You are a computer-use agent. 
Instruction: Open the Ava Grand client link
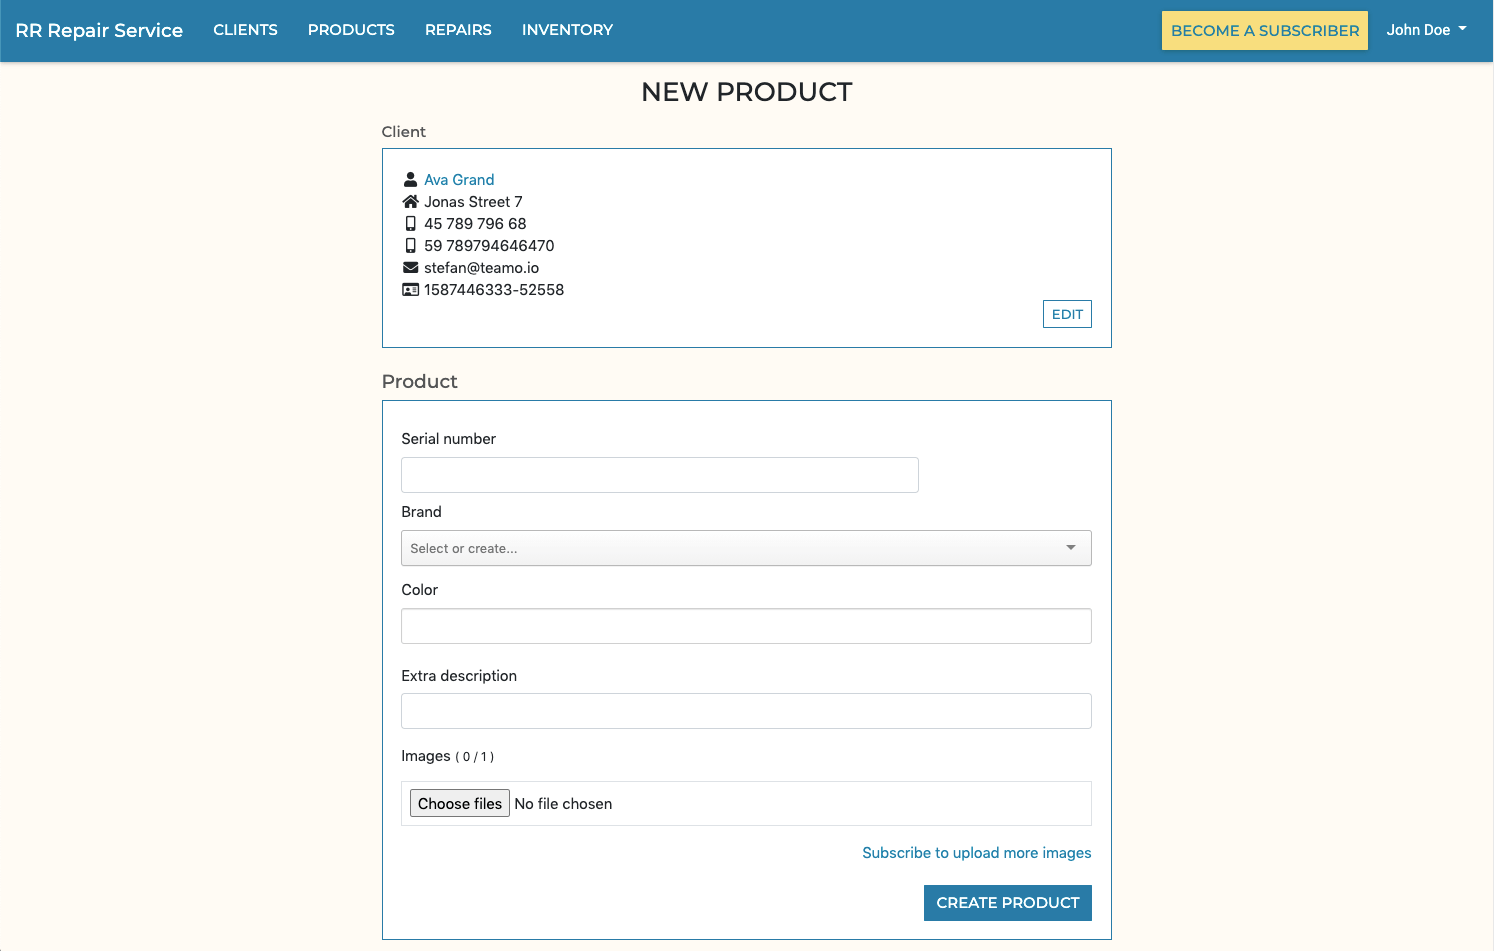click(459, 179)
